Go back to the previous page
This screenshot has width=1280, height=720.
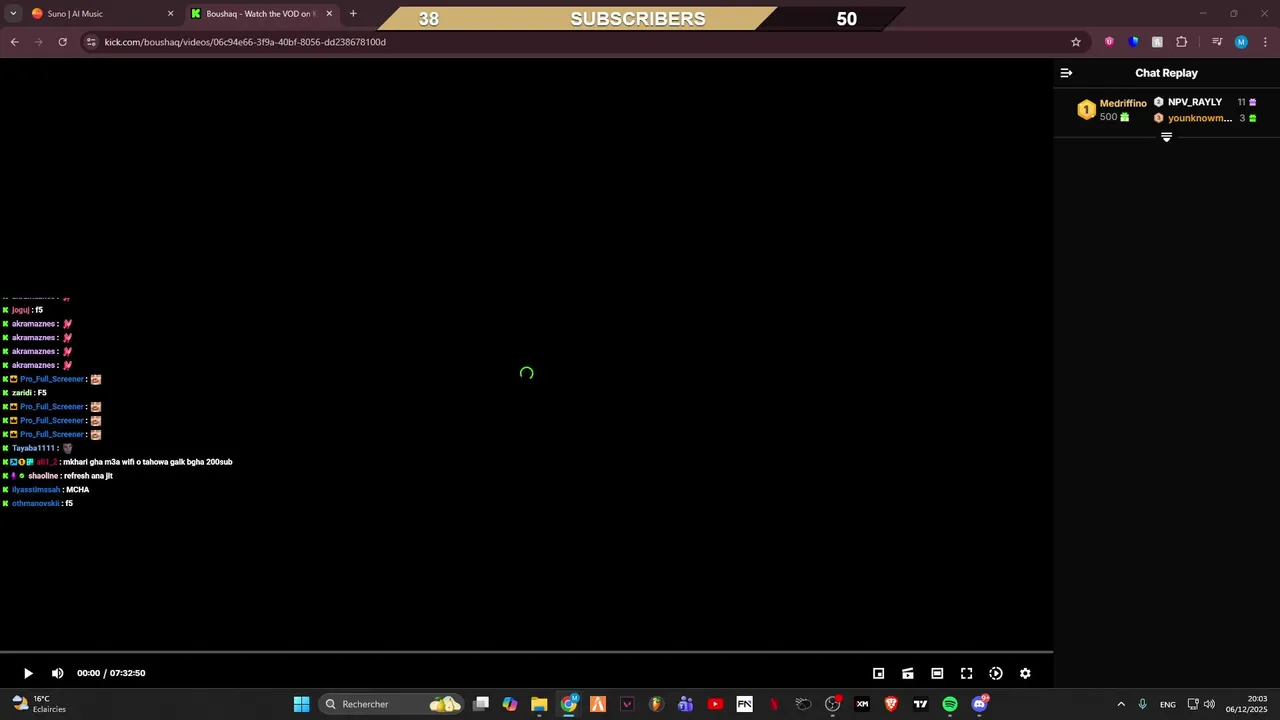[14, 42]
